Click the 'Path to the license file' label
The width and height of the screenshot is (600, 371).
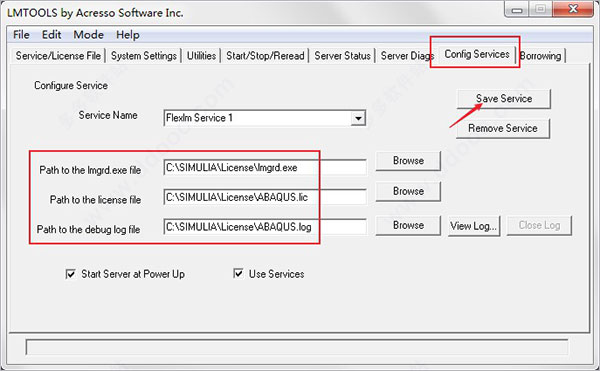[95, 200]
